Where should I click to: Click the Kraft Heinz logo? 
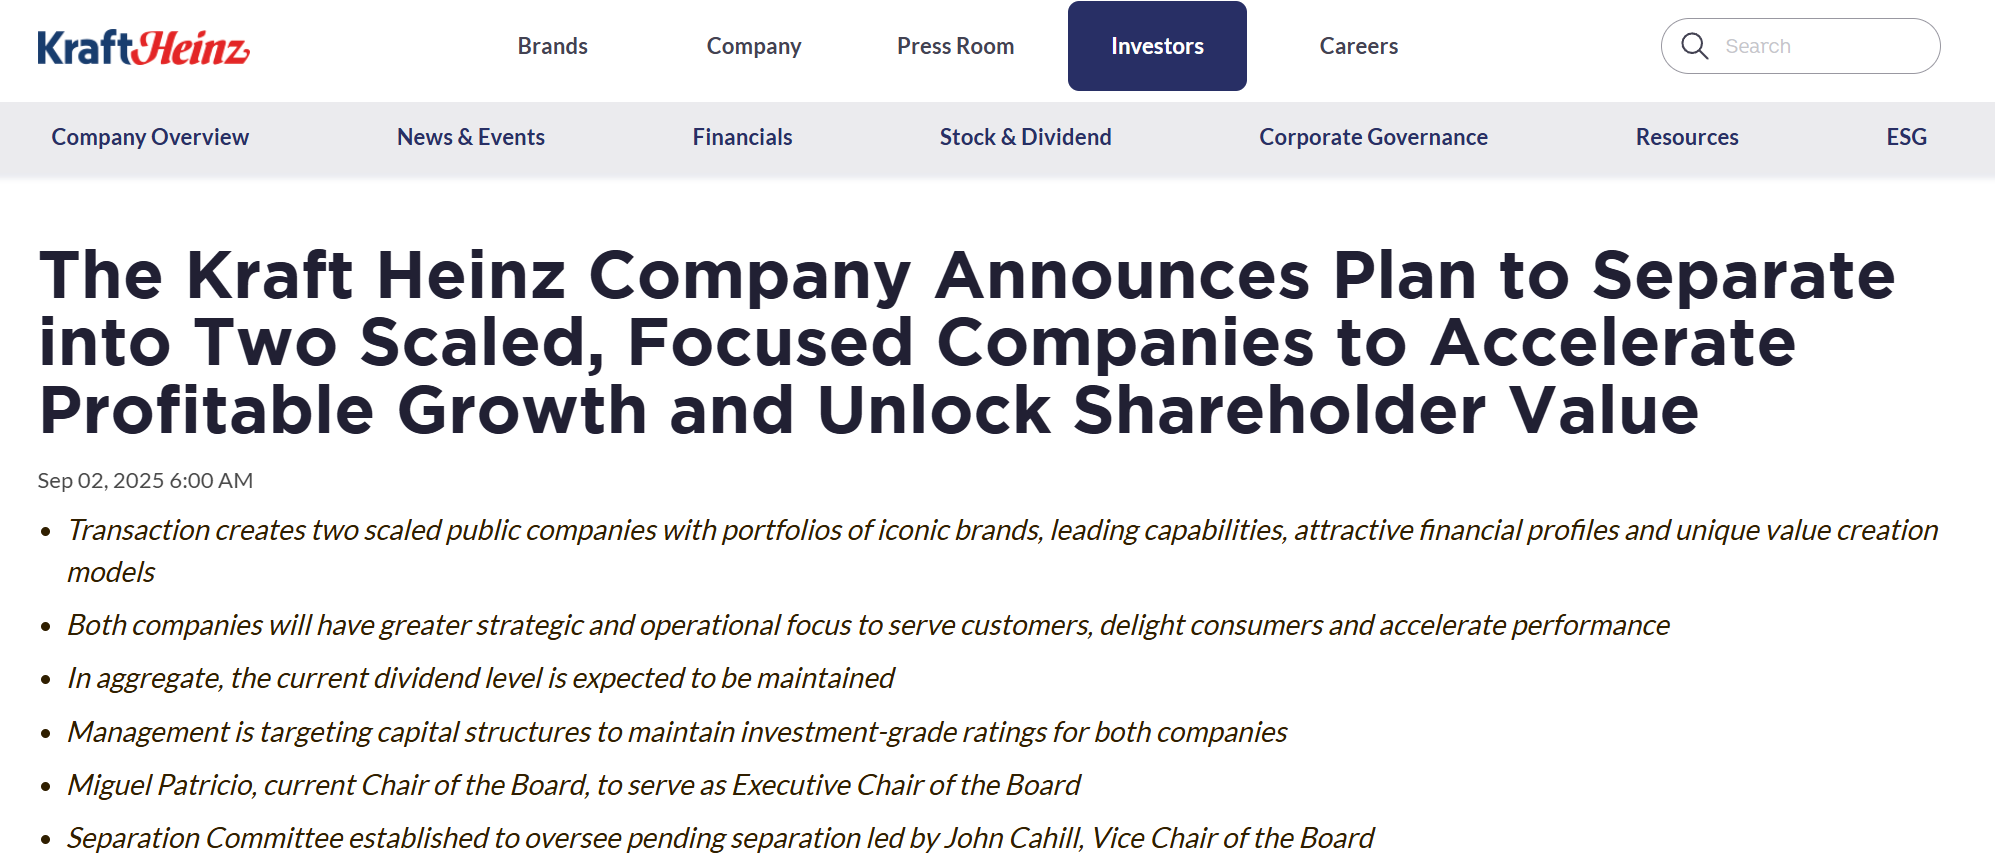coord(143,47)
